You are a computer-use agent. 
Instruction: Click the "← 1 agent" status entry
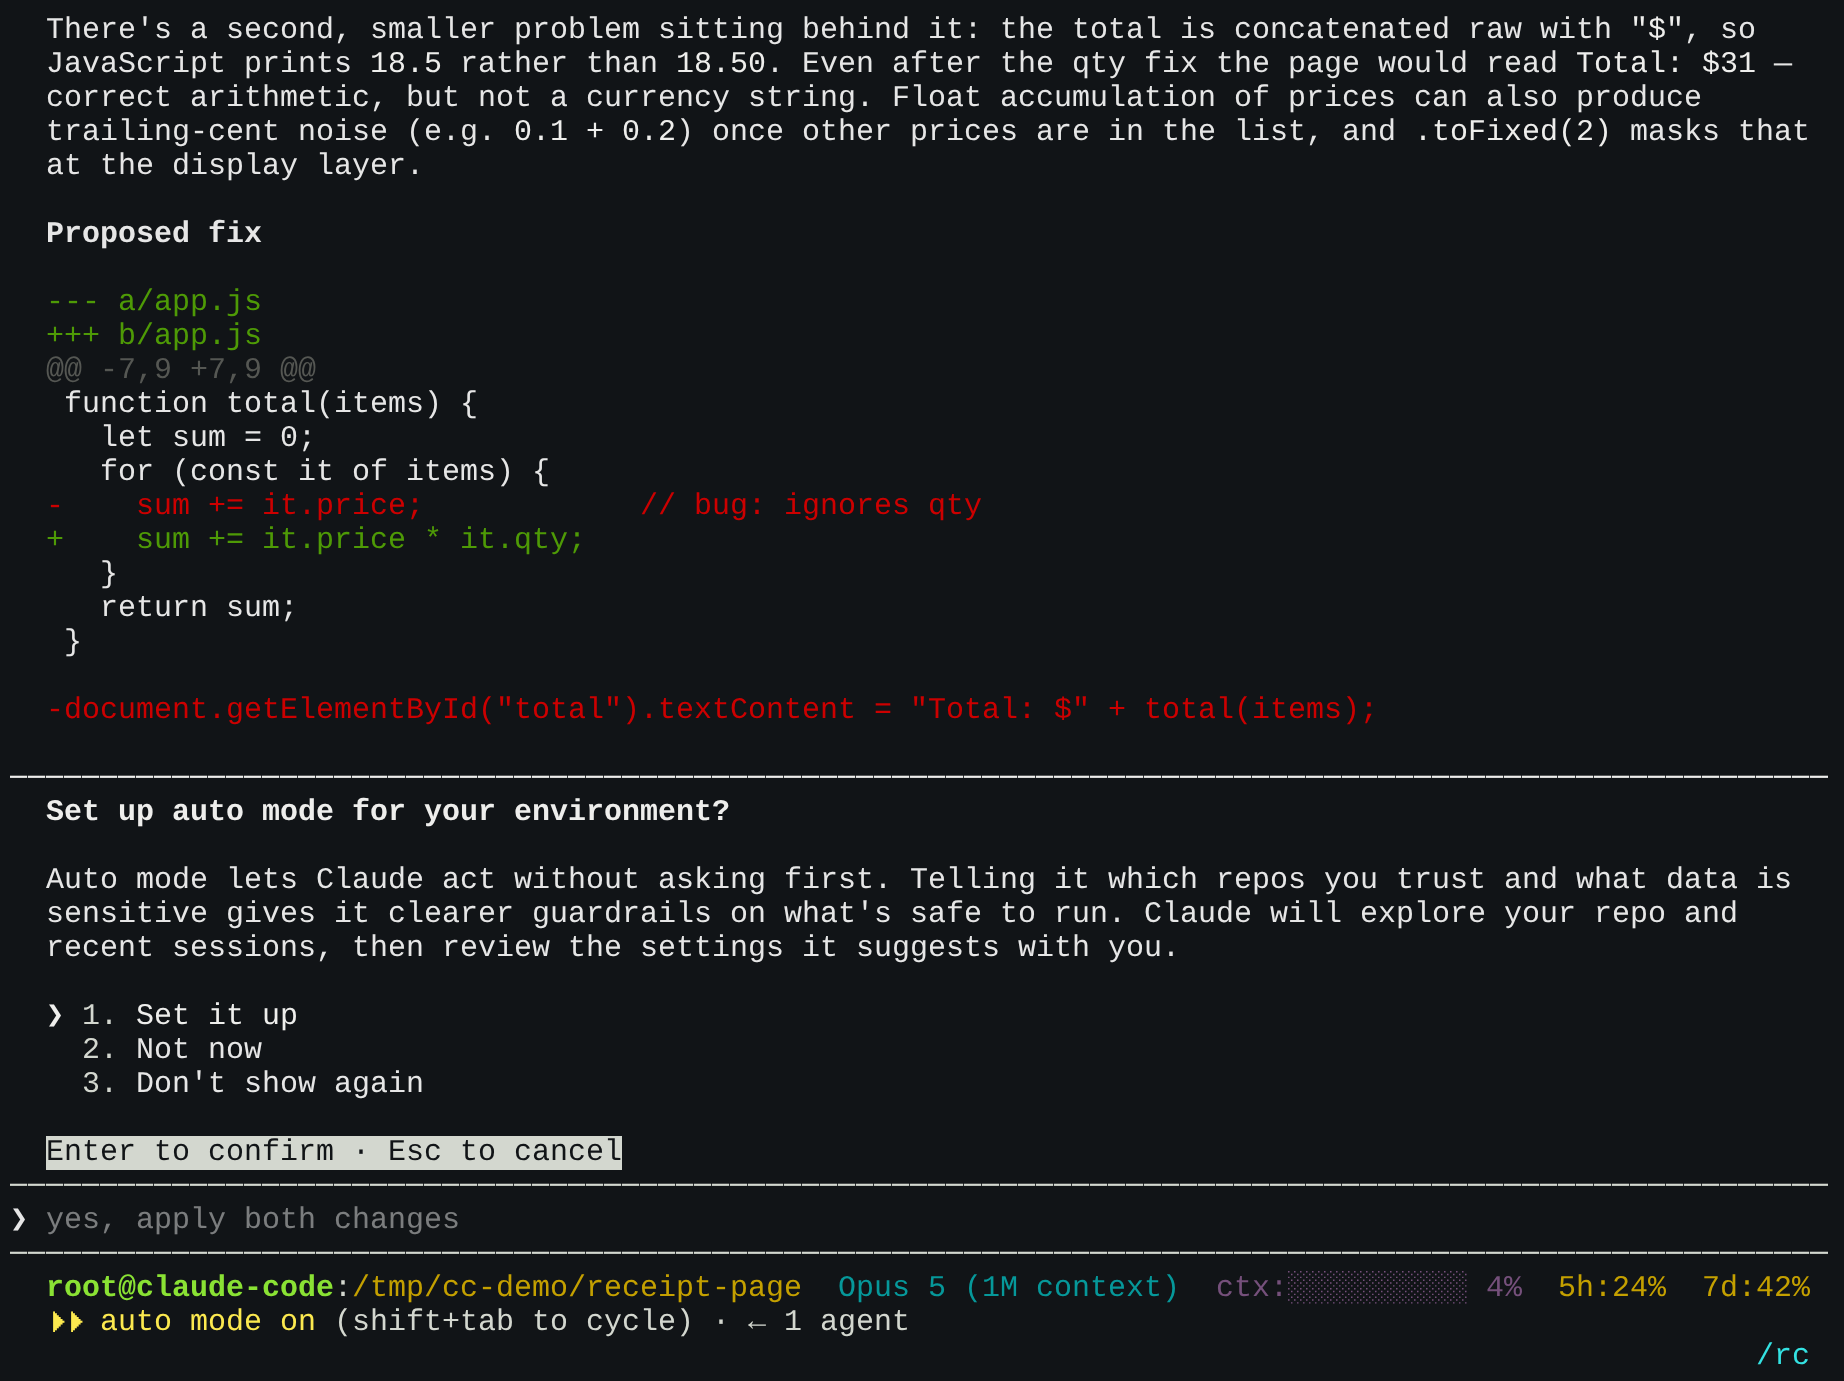828,1322
